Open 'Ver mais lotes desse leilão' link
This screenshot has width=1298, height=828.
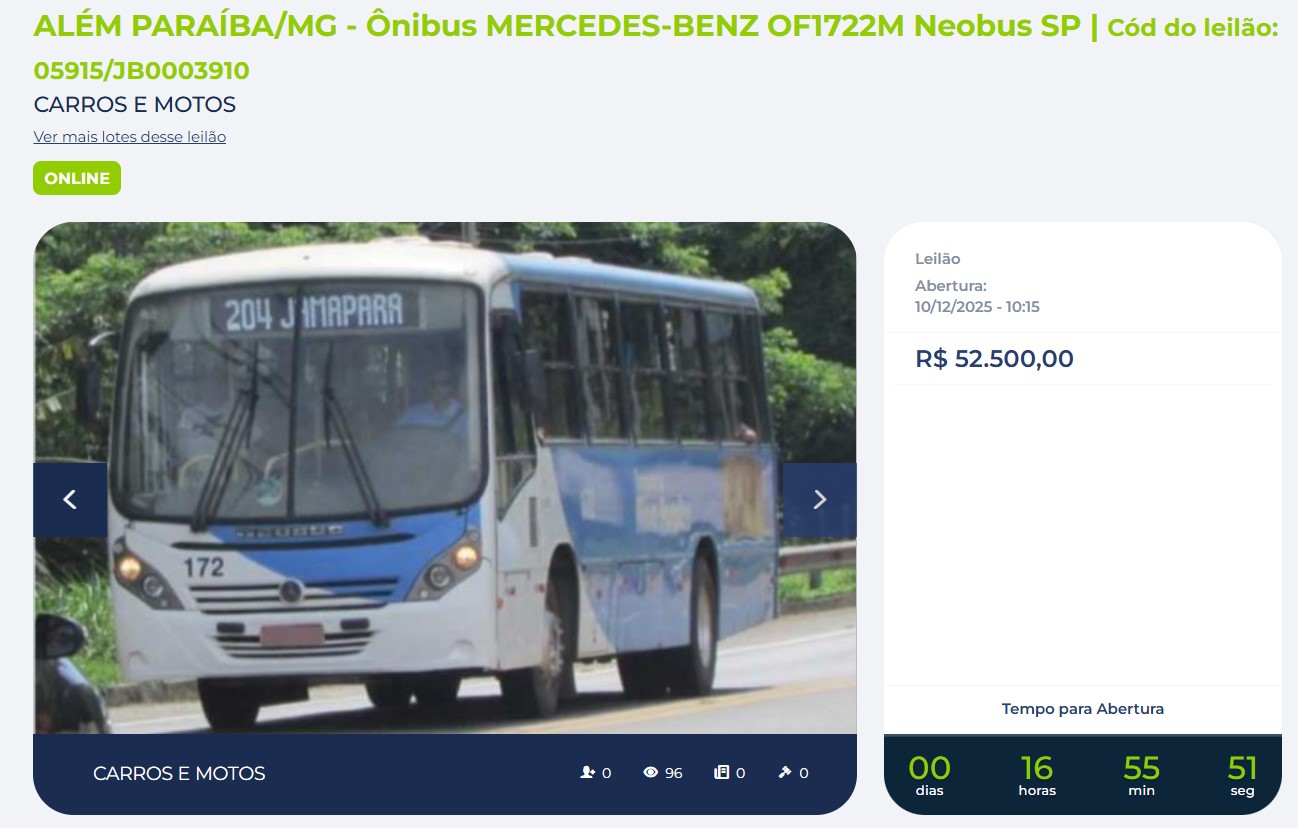point(130,137)
